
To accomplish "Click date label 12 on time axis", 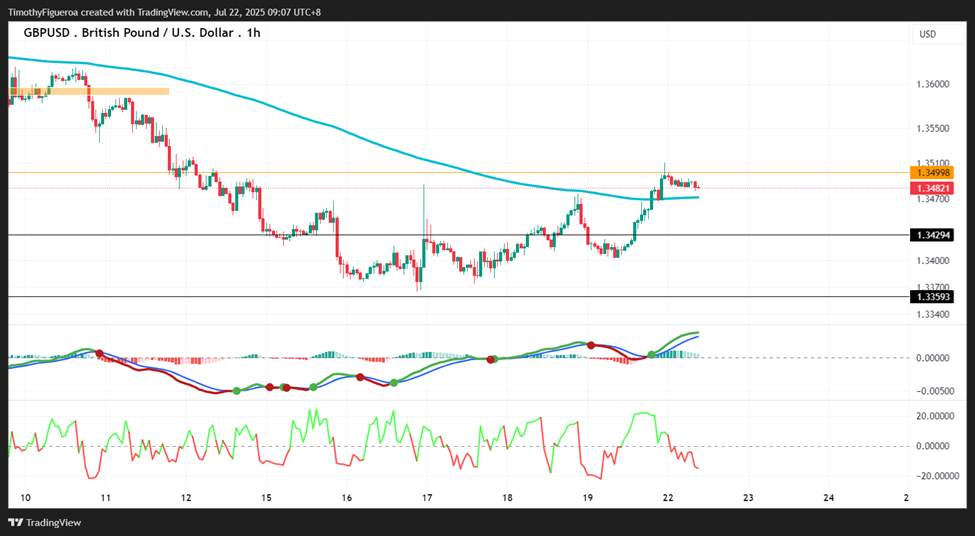I will pos(186,498).
